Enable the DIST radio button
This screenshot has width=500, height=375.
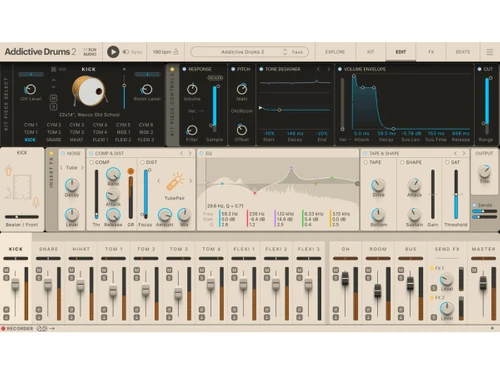(x=142, y=162)
